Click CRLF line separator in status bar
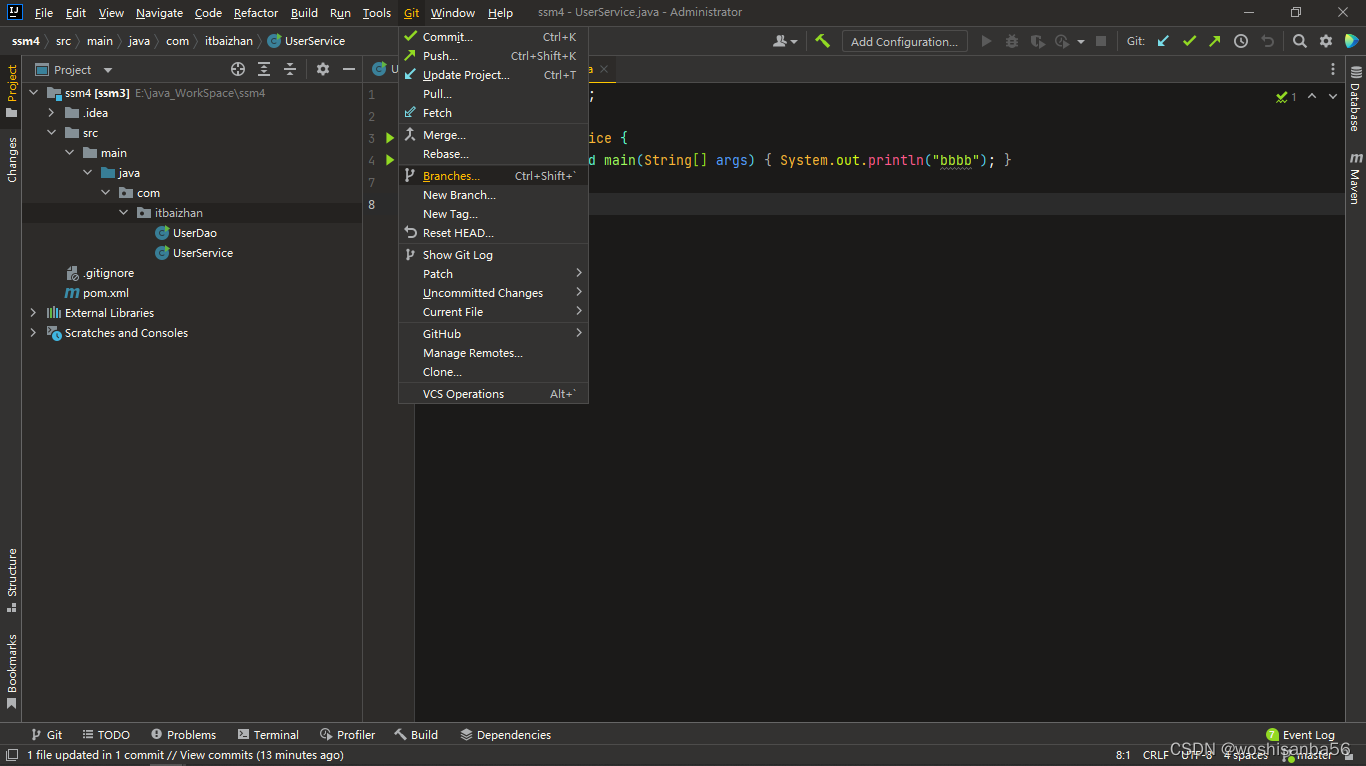The height and width of the screenshot is (766, 1366). [1155, 755]
